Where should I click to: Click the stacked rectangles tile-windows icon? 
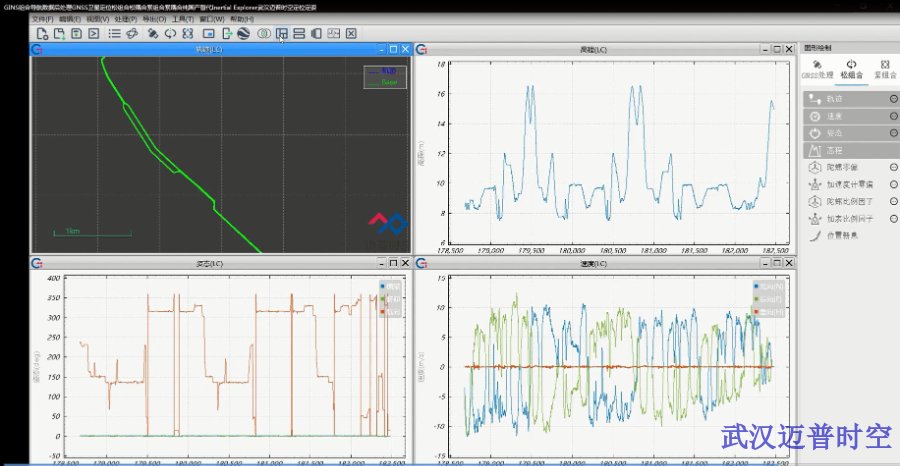coord(299,33)
